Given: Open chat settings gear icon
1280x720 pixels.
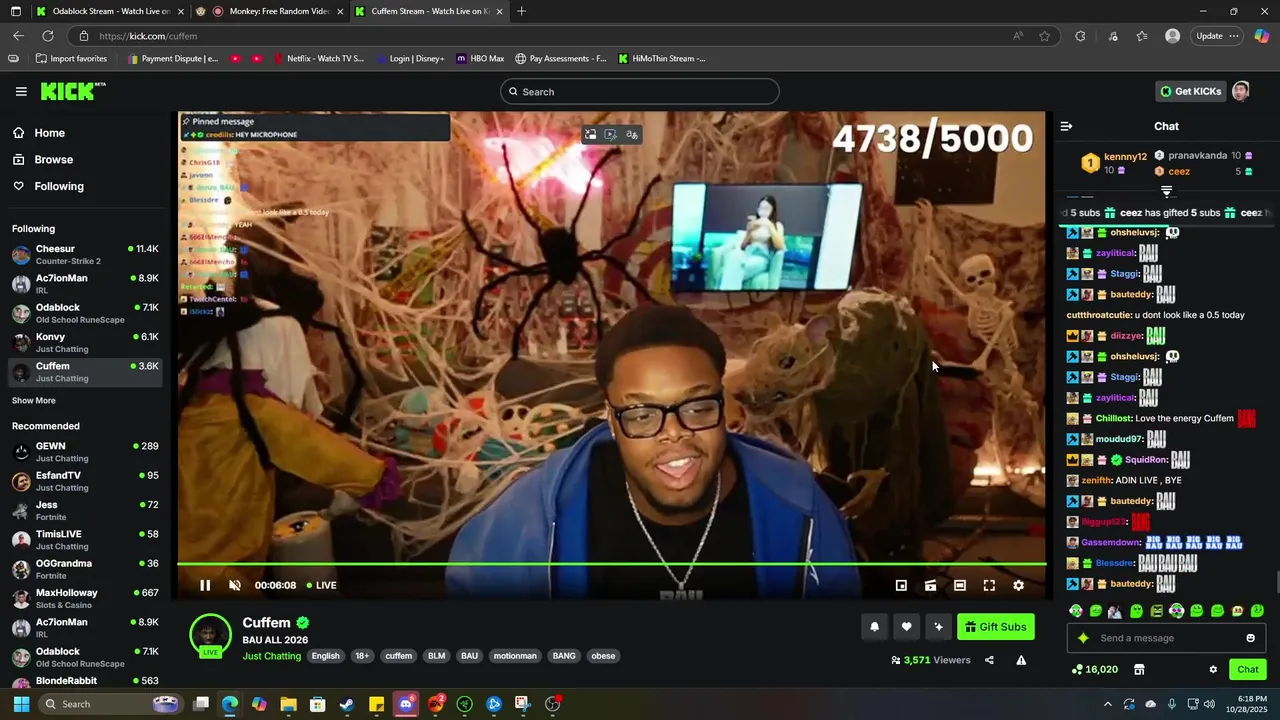Looking at the screenshot, I should click(x=1213, y=669).
